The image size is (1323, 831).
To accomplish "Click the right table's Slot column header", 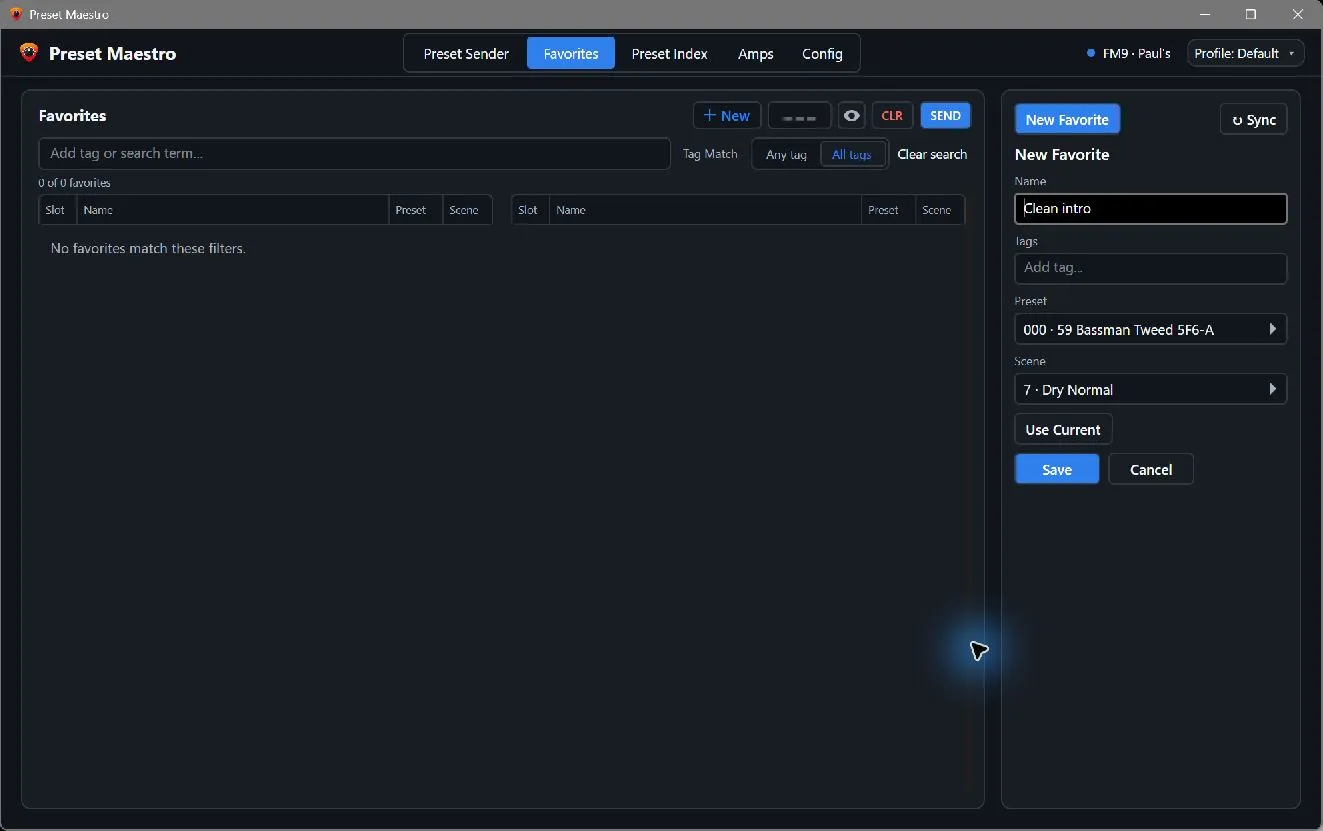I will (530, 210).
